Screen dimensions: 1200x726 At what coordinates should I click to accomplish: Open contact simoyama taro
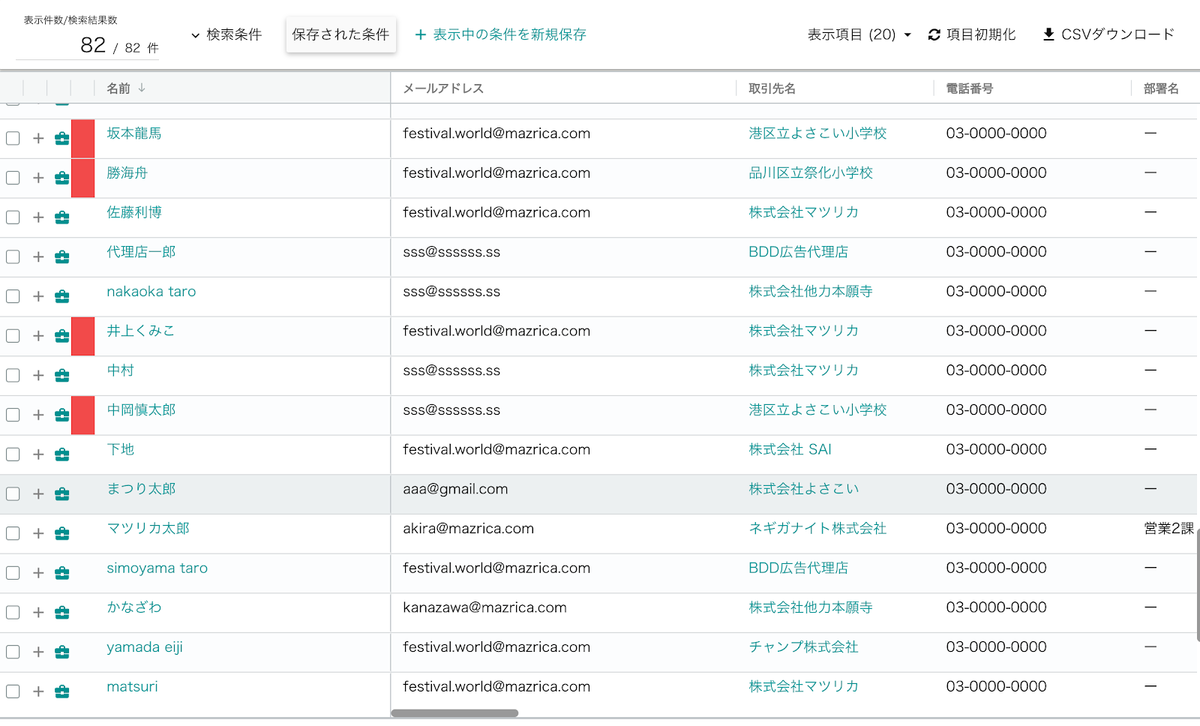coord(157,568)
